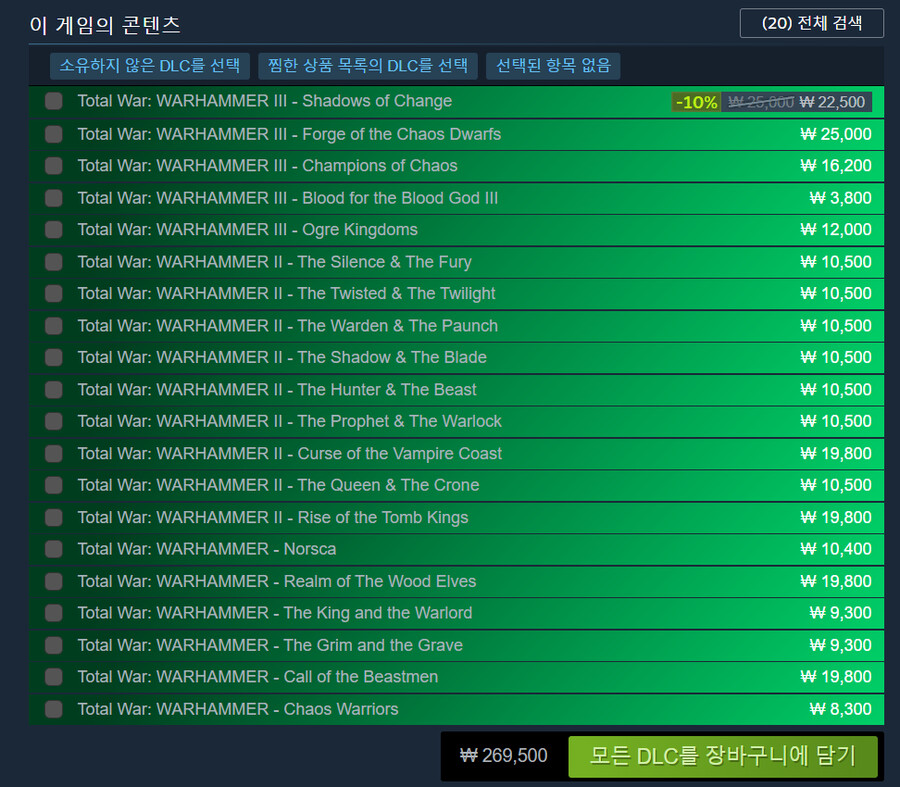
Task: Check the Norsca DLC checkbox
Action: point(54,549)
